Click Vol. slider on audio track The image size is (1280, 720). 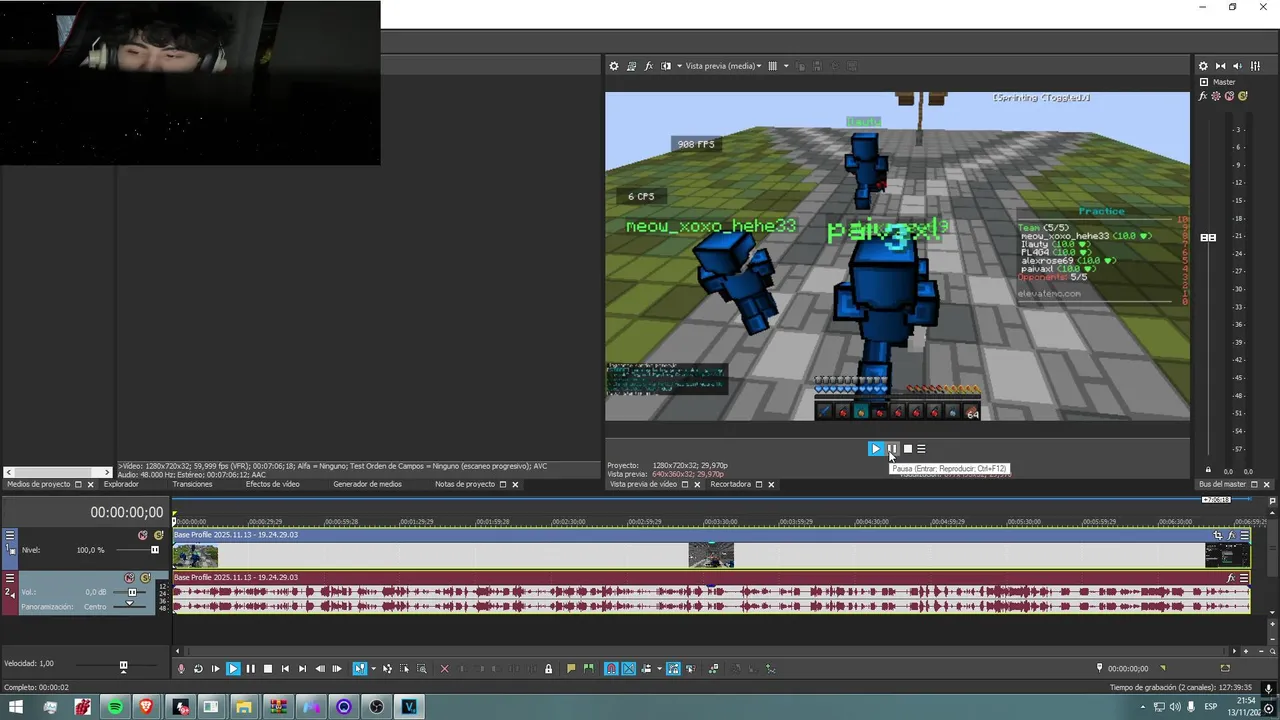(131, 592)
